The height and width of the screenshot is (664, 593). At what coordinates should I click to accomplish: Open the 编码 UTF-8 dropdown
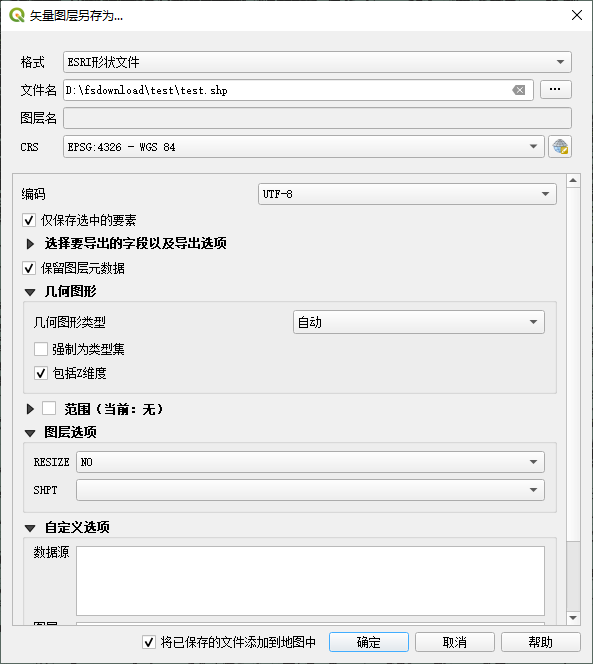407,194
